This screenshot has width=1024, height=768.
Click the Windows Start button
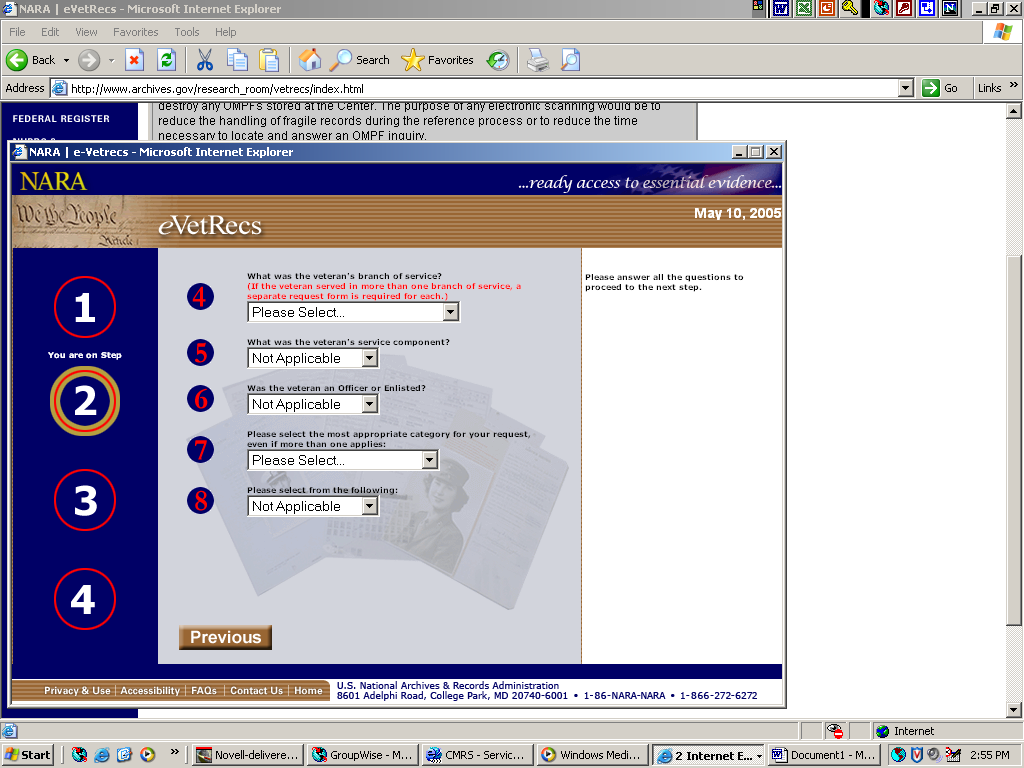[x=27, y=755]
